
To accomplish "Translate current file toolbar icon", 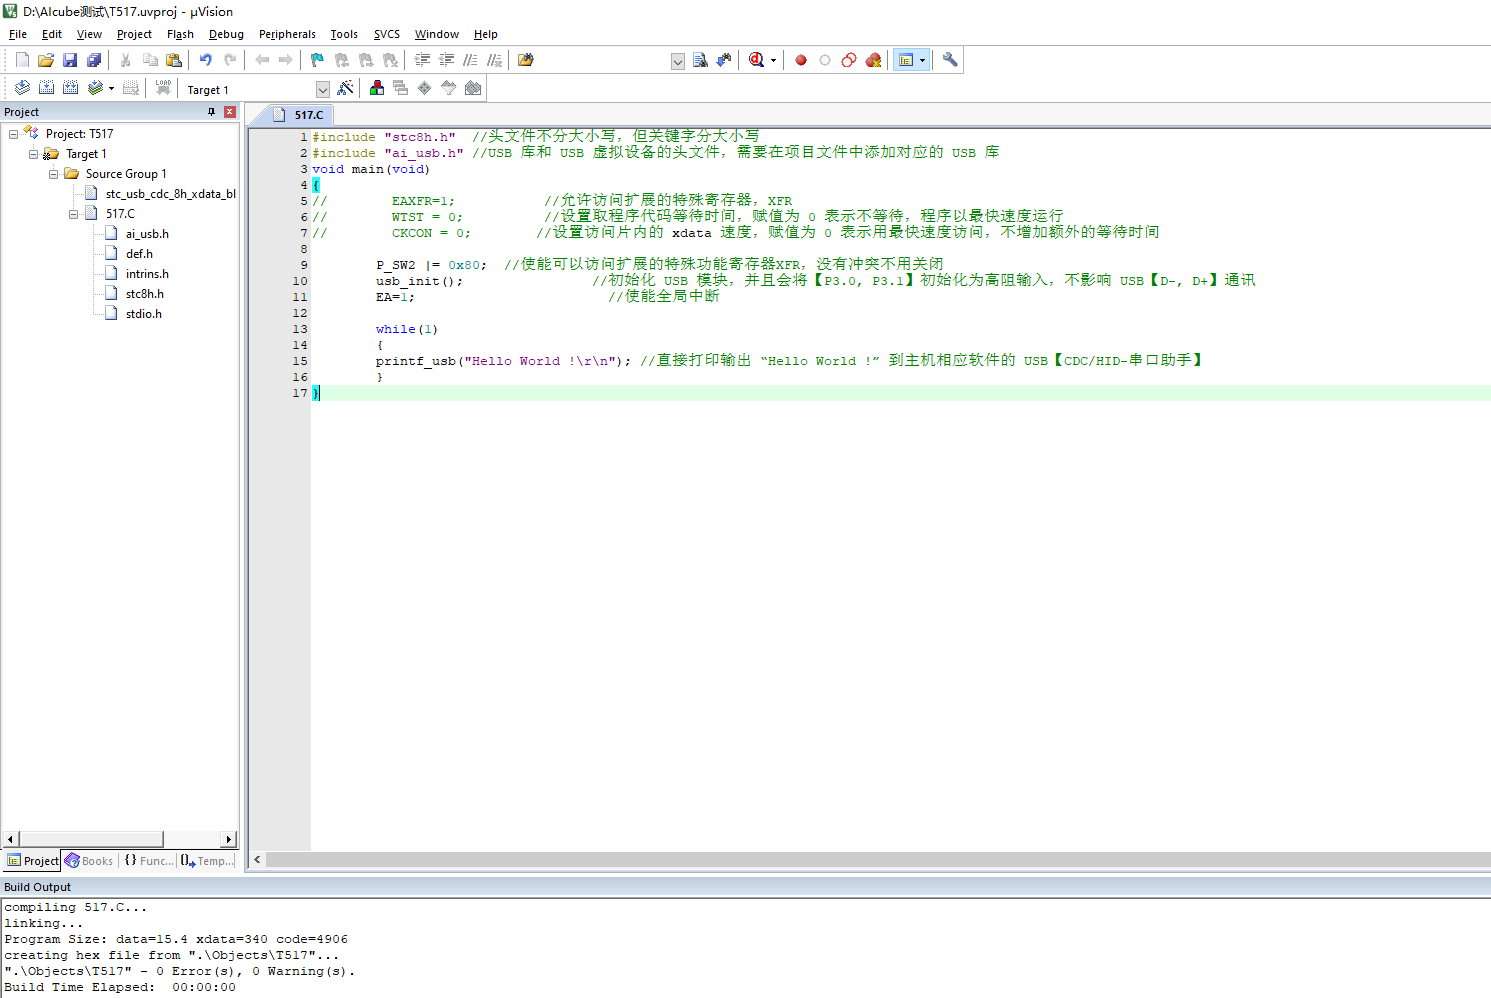I will coord(22,88).
